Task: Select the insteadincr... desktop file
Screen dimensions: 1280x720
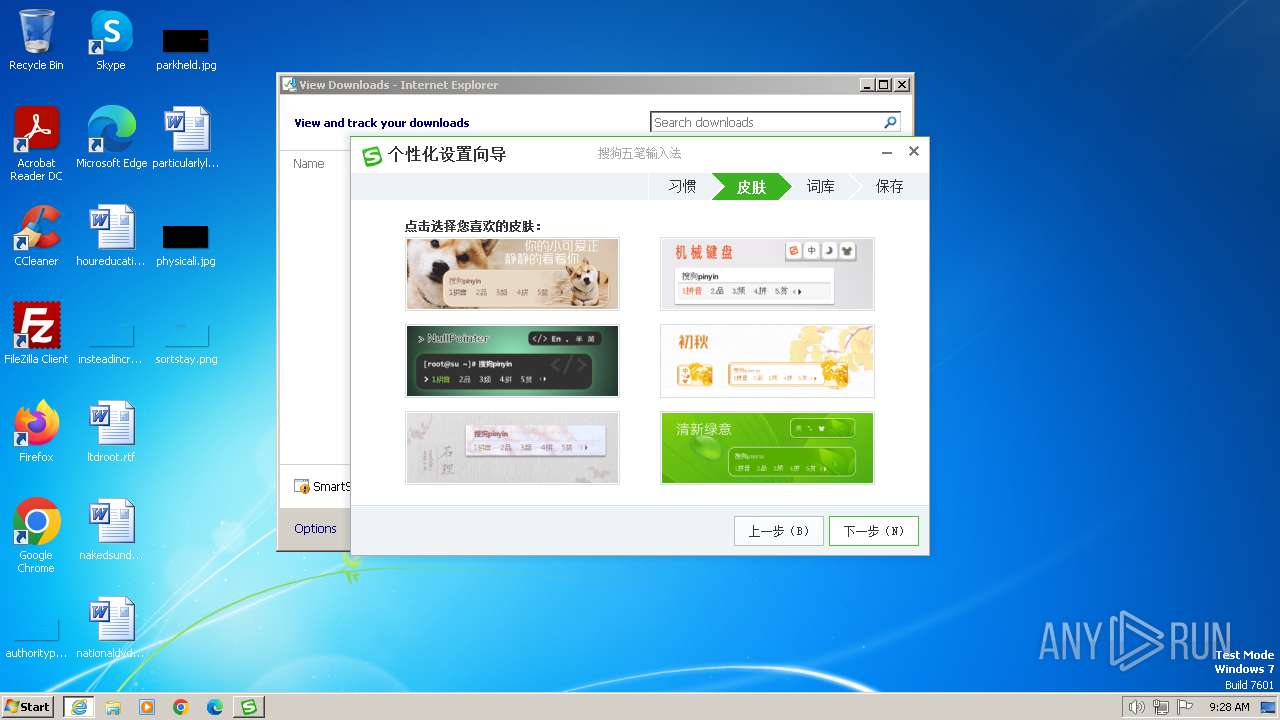Action: [111, 342]
